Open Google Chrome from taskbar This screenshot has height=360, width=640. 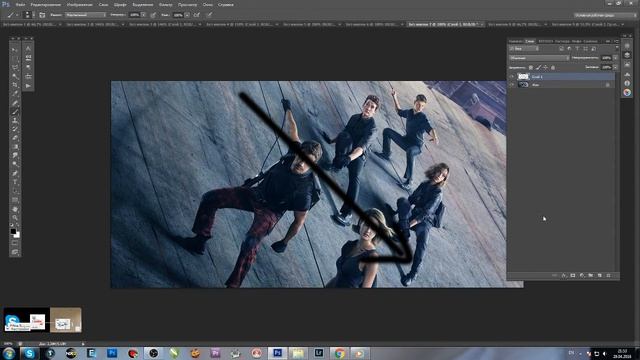(x=339, y=353)
